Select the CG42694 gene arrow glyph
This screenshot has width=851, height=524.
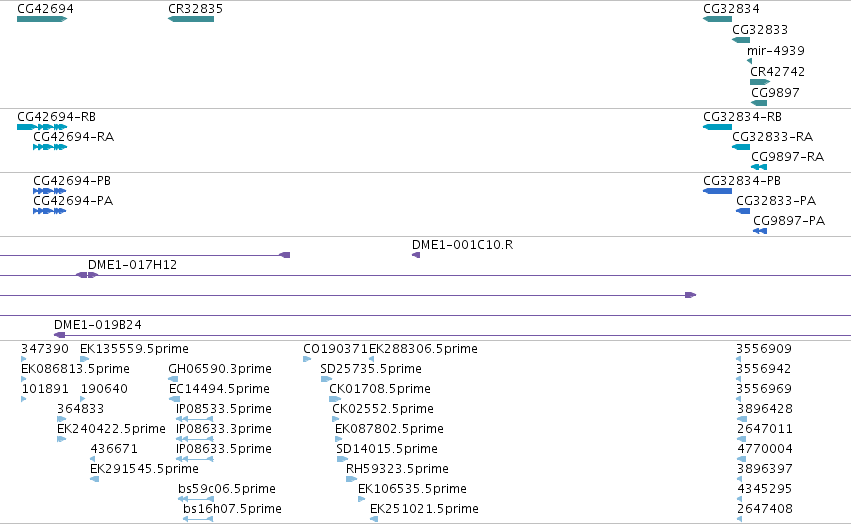(42, 19)
